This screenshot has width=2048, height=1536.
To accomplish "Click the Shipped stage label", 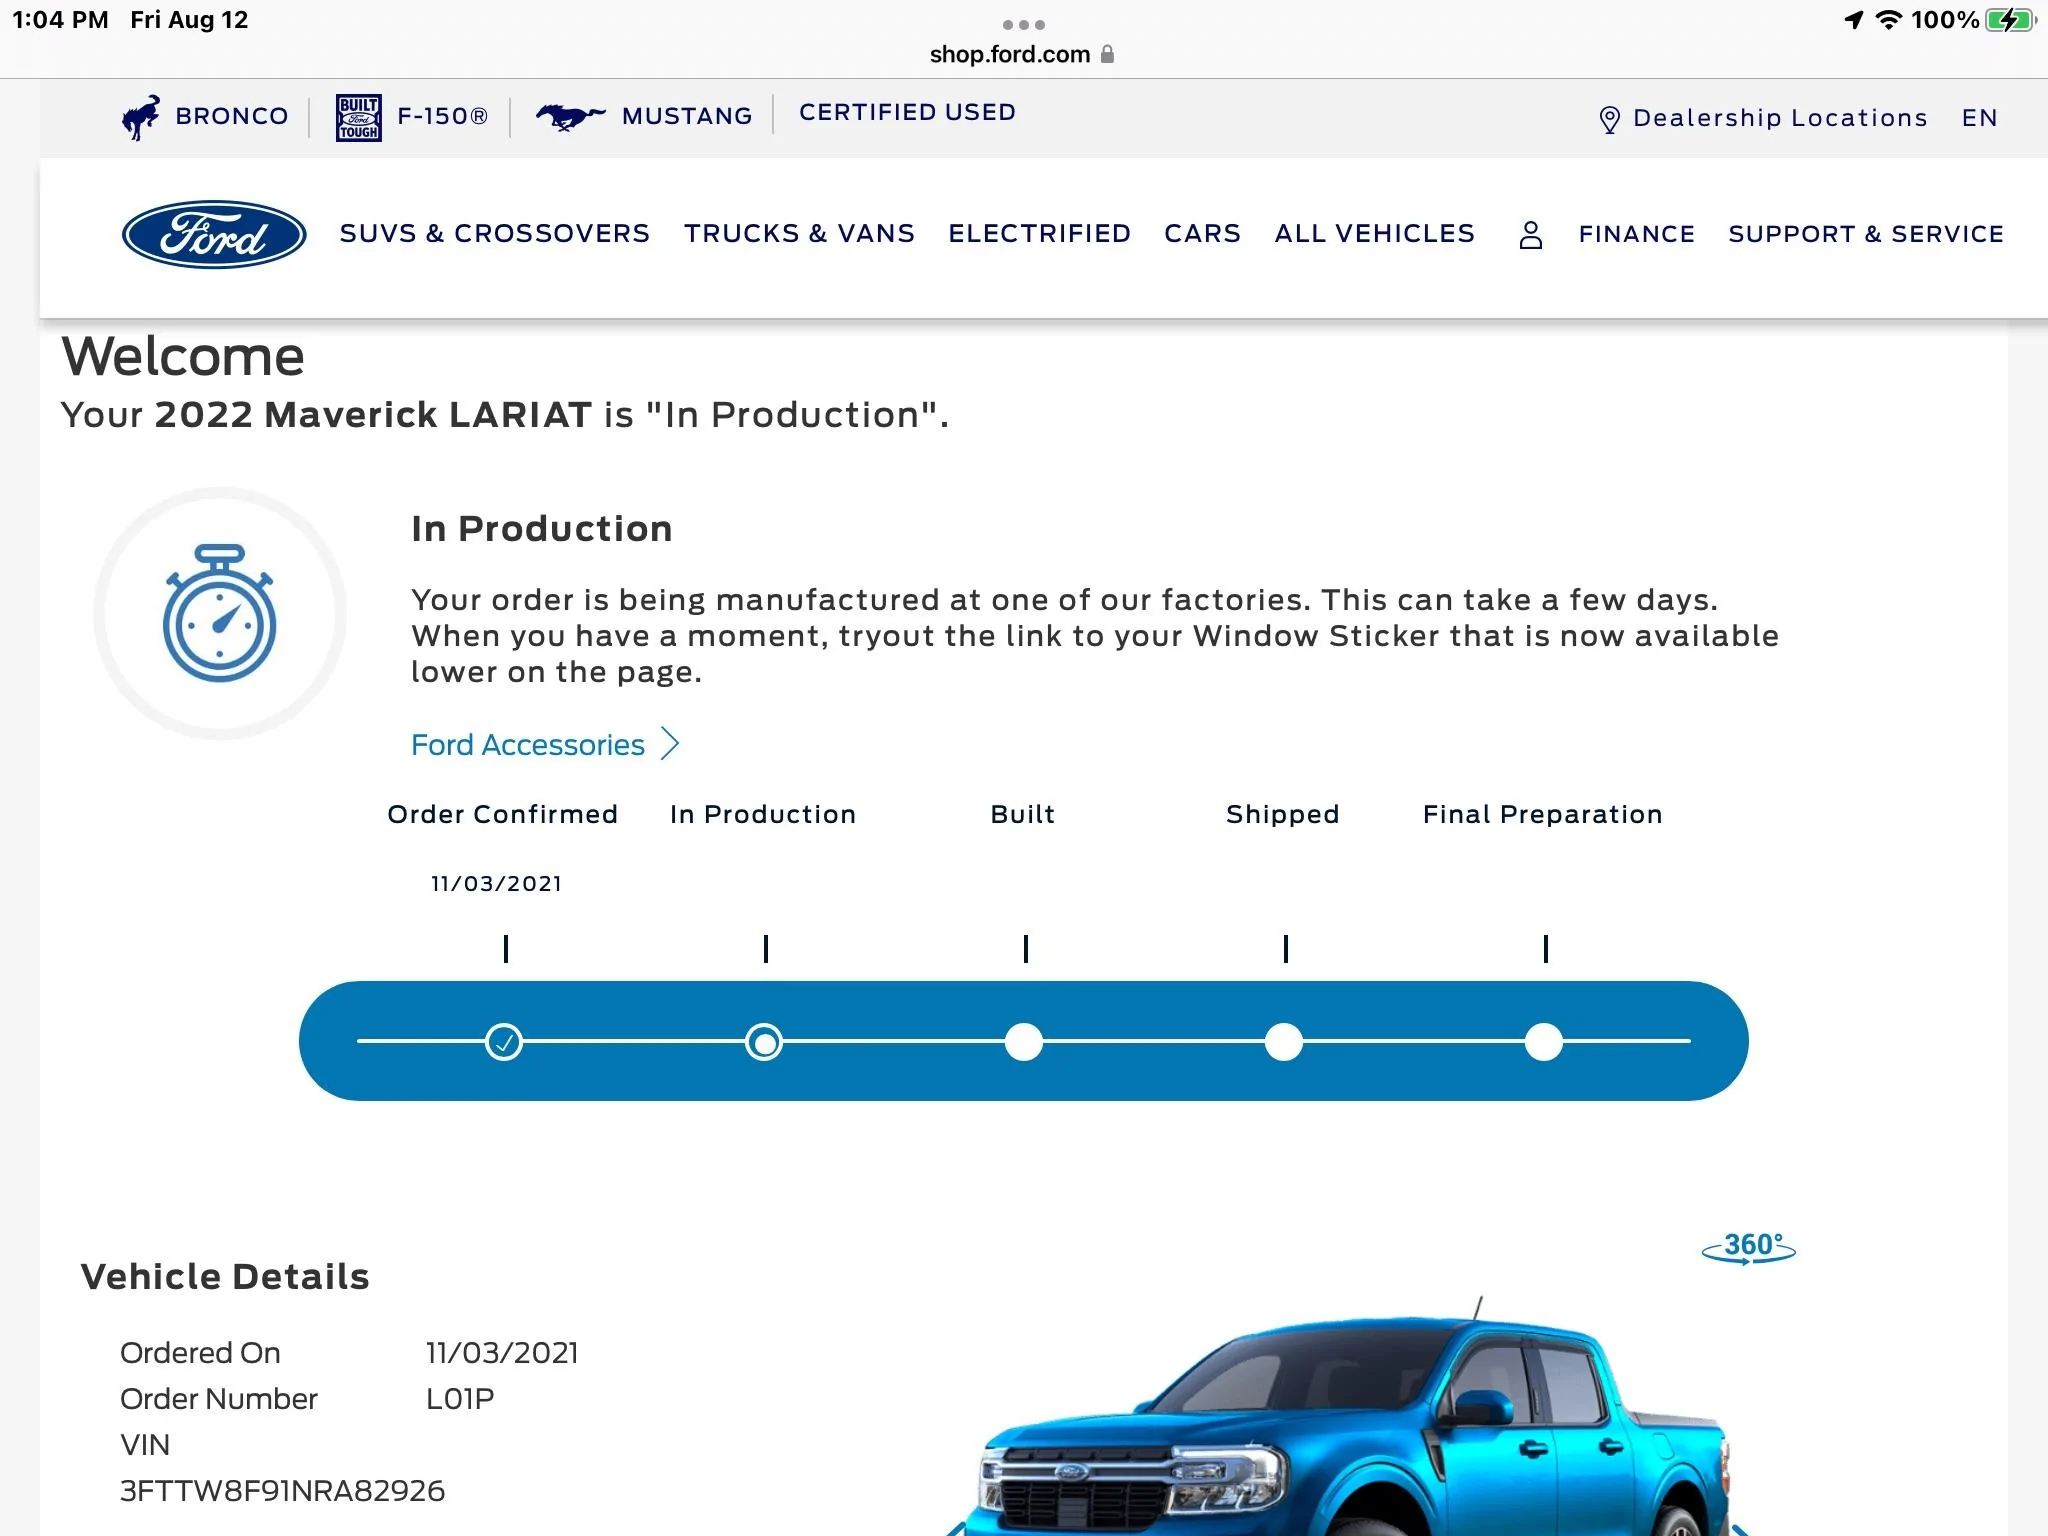I will click(x=1283, y=815).
